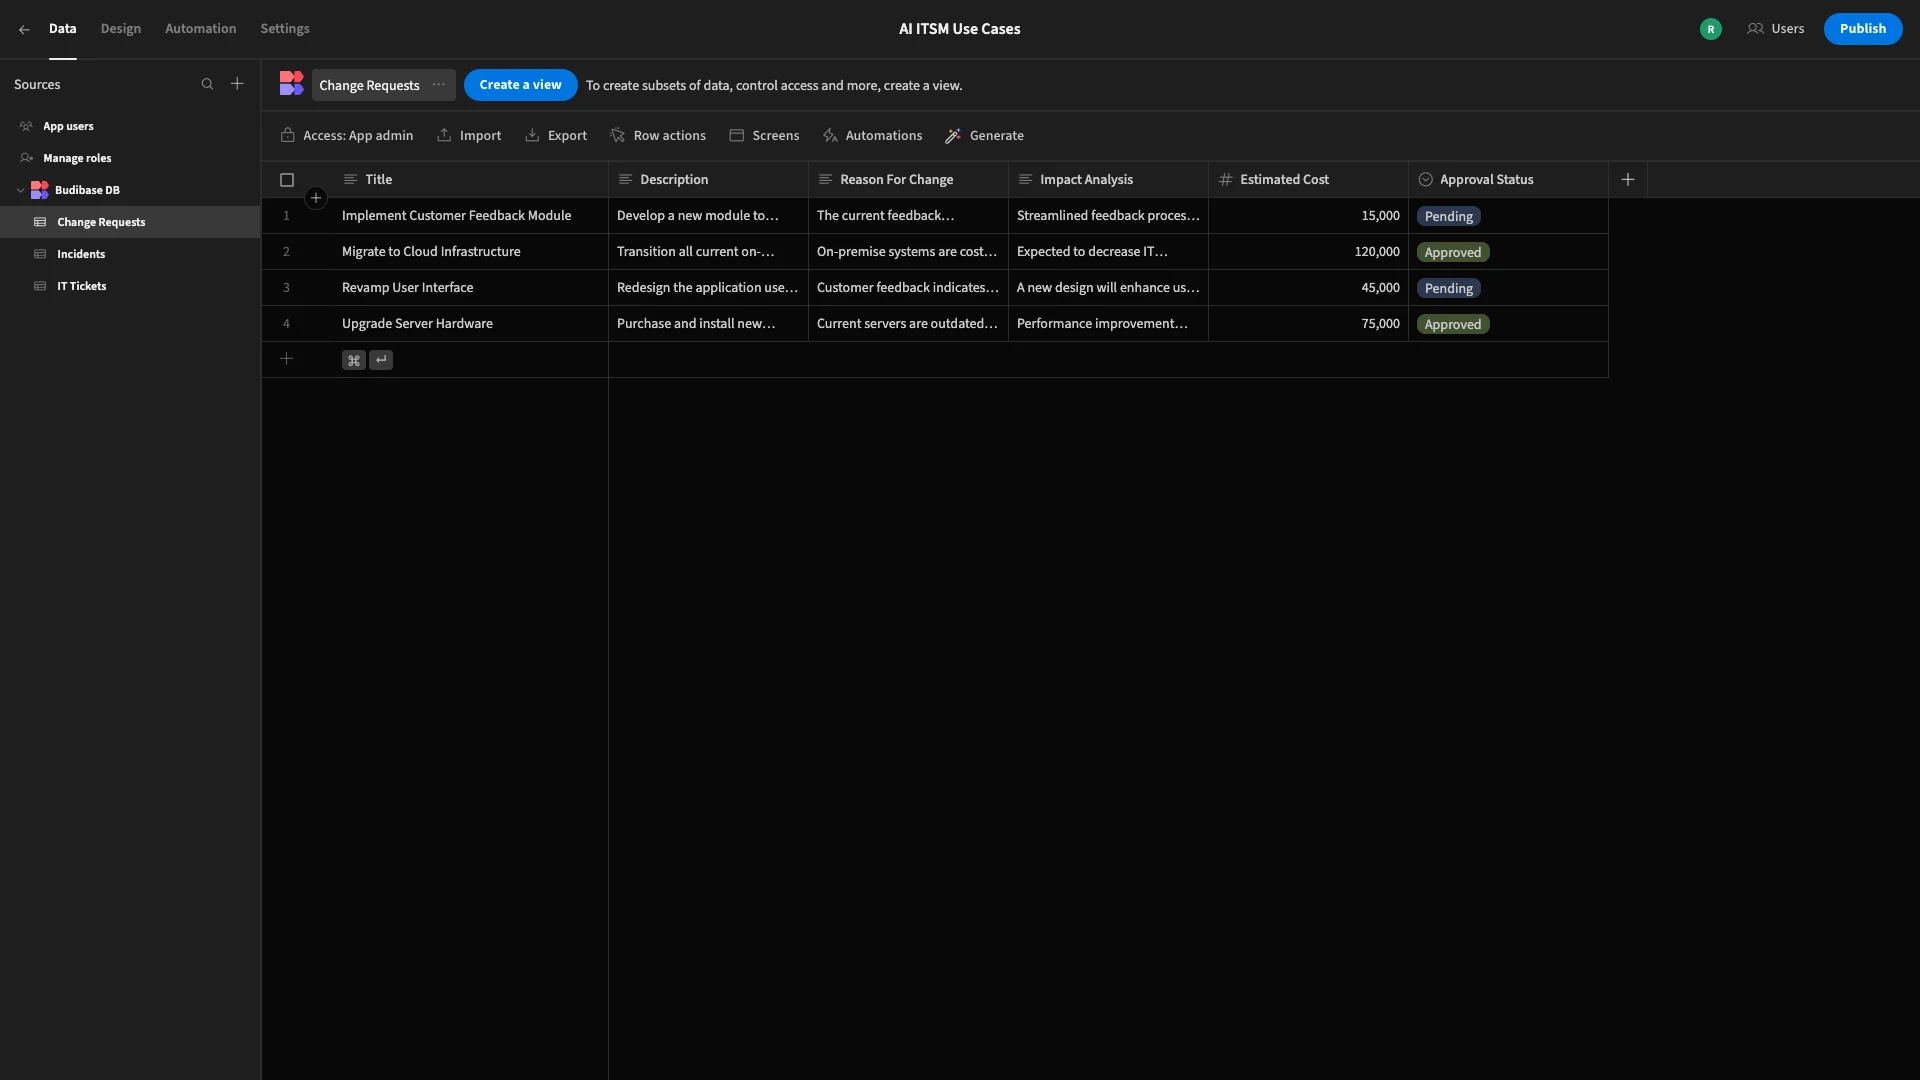Select Change Requests table in sidebar

130,222
